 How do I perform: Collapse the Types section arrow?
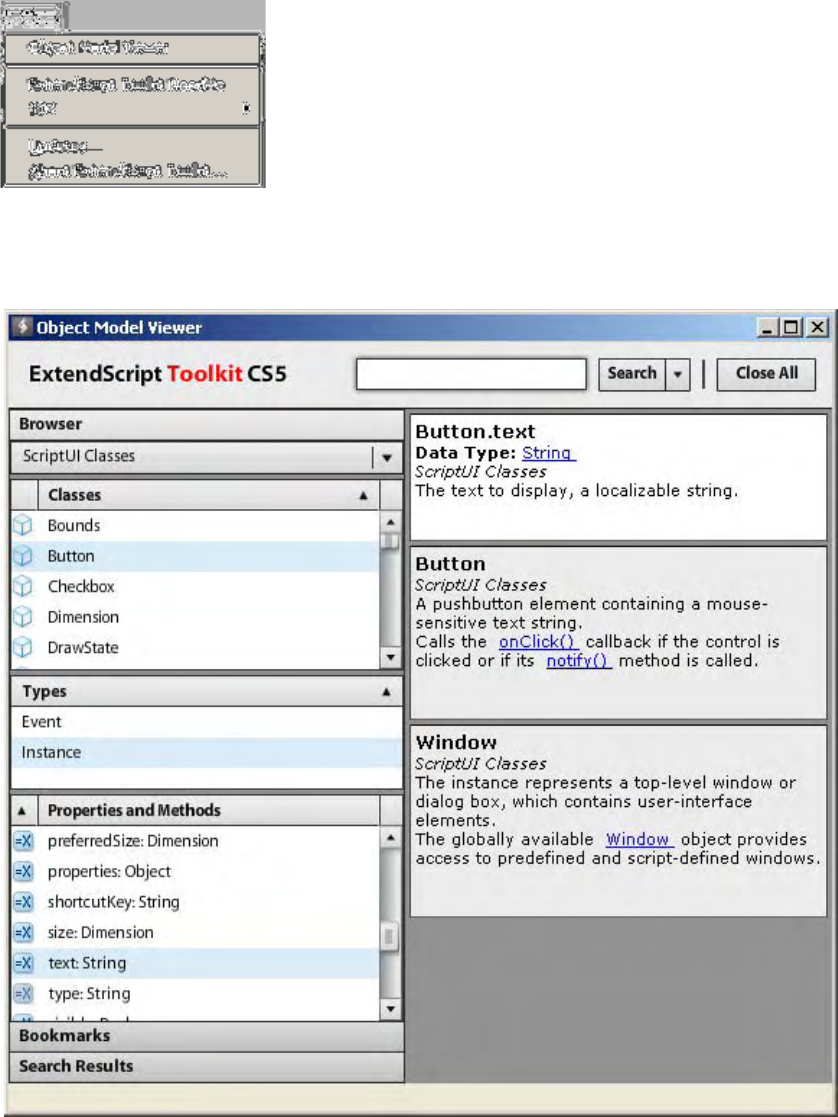tap(386, 692)
